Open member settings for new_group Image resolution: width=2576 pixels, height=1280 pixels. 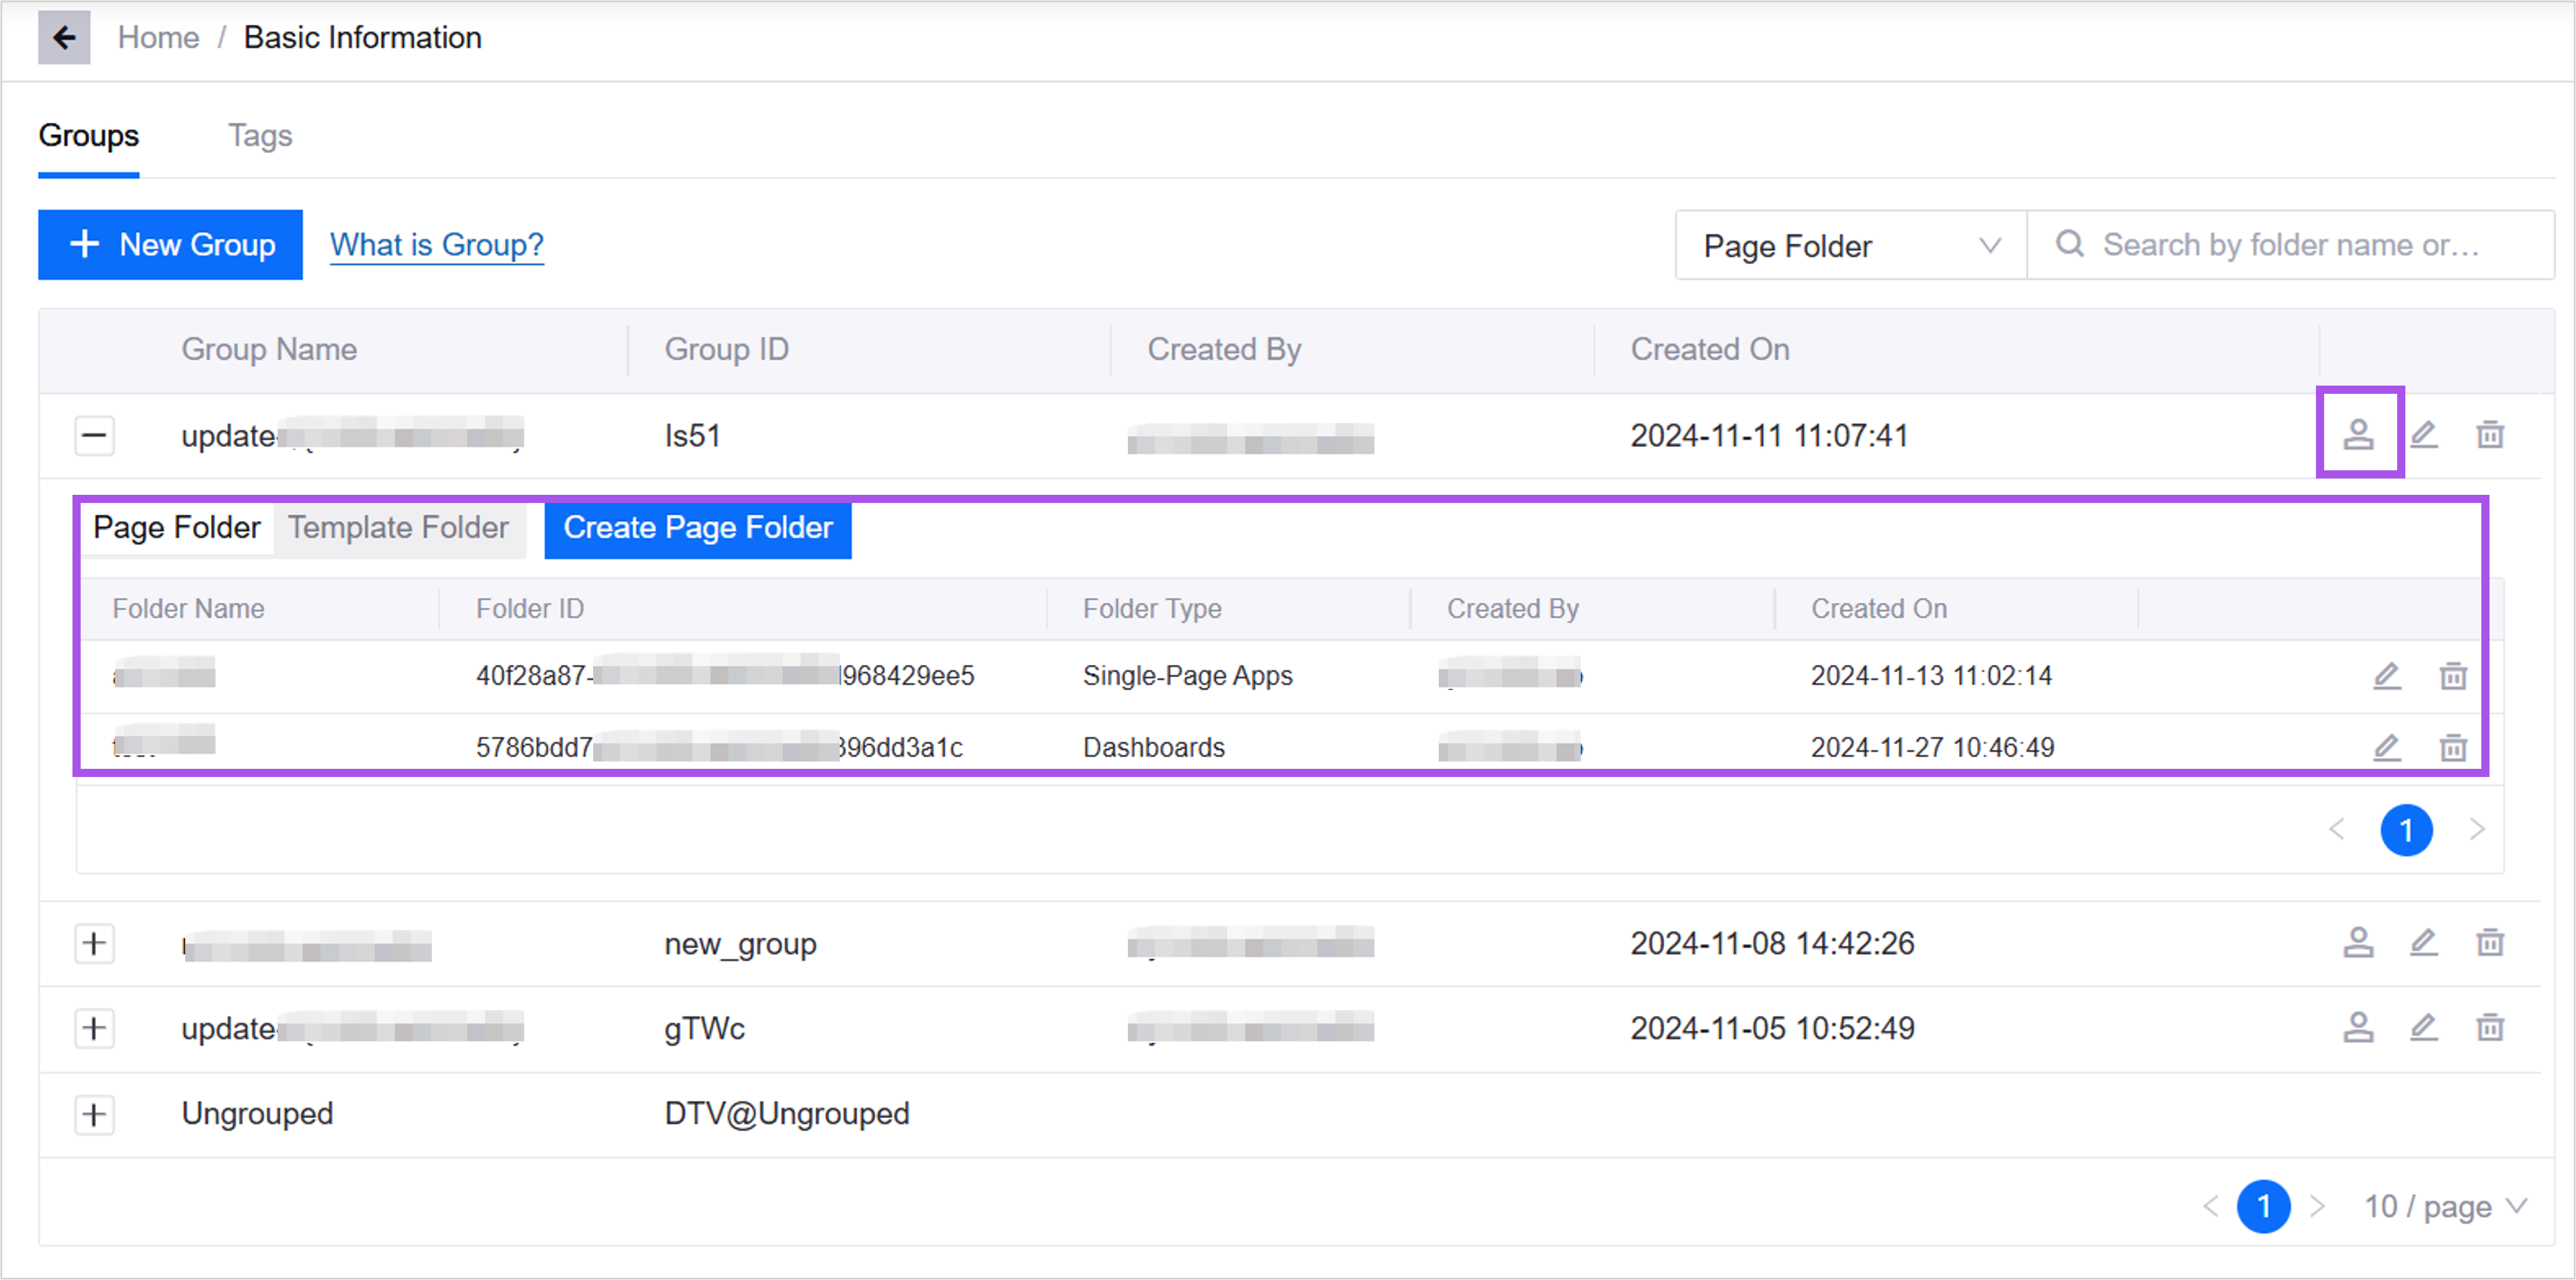(2358, 943)
